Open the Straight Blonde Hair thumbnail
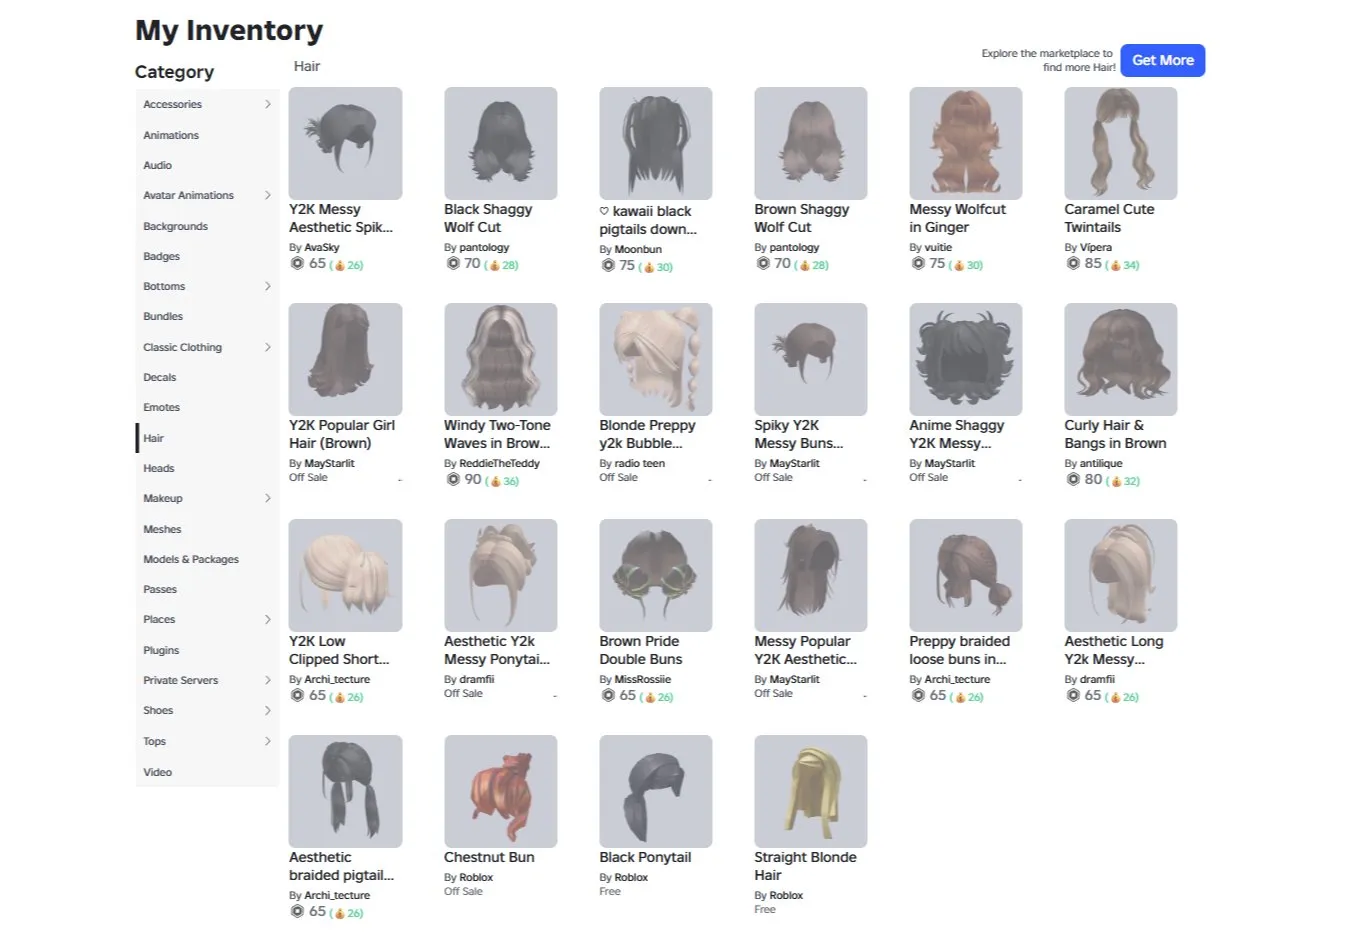The image size is (1363, 938). click(810, 791)
